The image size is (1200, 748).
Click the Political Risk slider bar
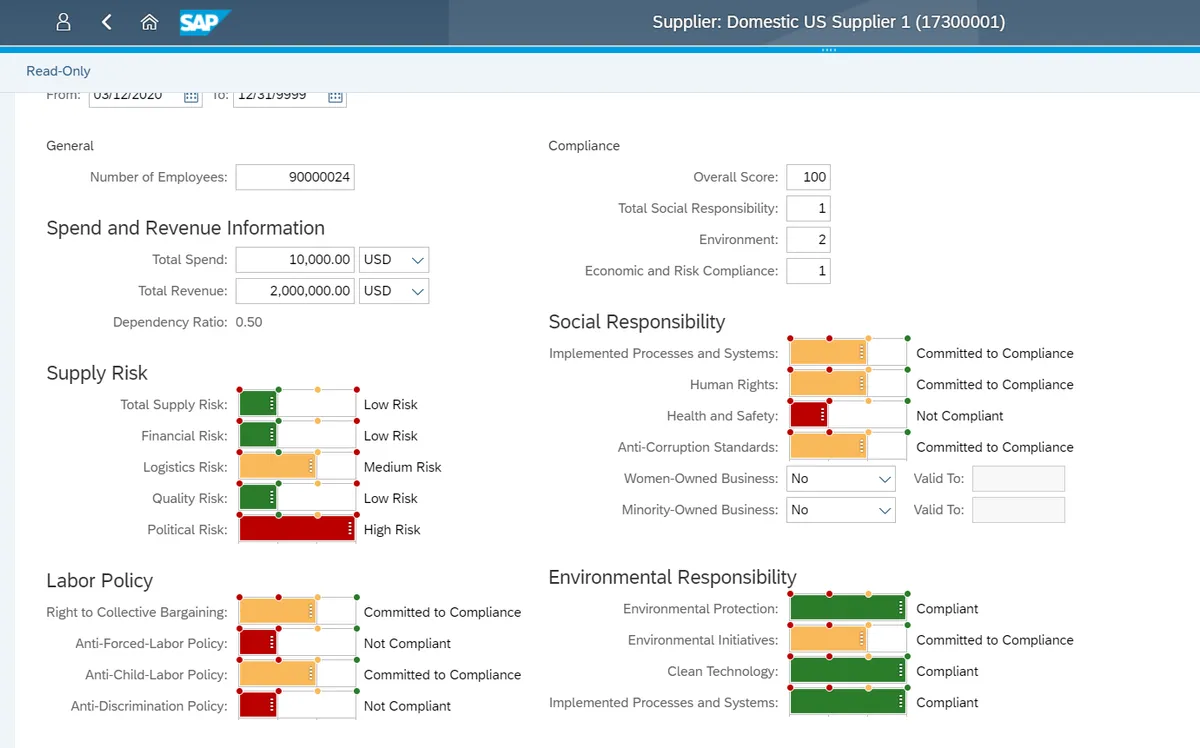coord(298,529)
